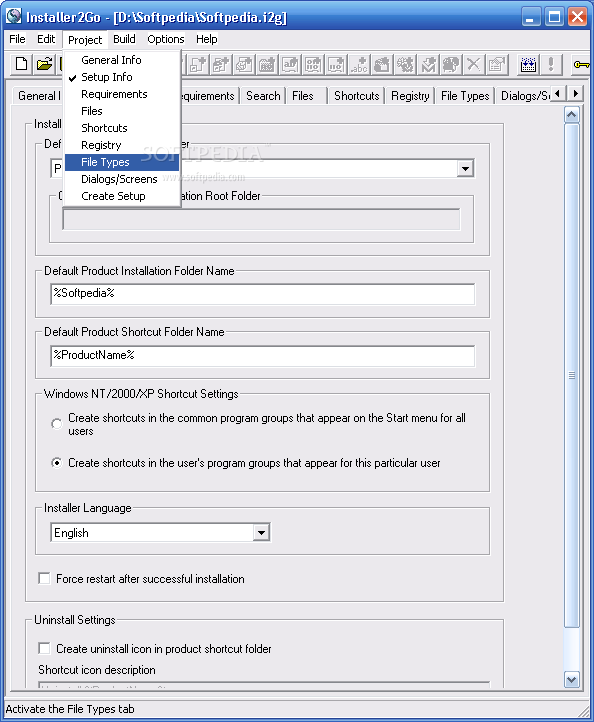Viewport: 594px width, 722px height.
Task: Open the Installer Language English dropdown
Action: (x=261, y=533)
